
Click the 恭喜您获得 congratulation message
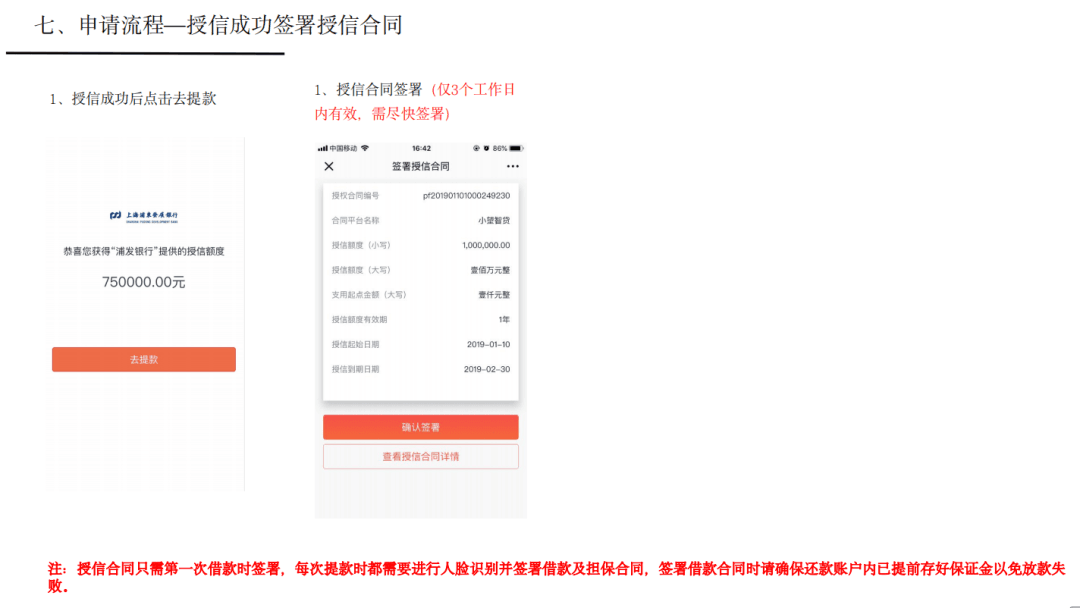click(144, 251)
